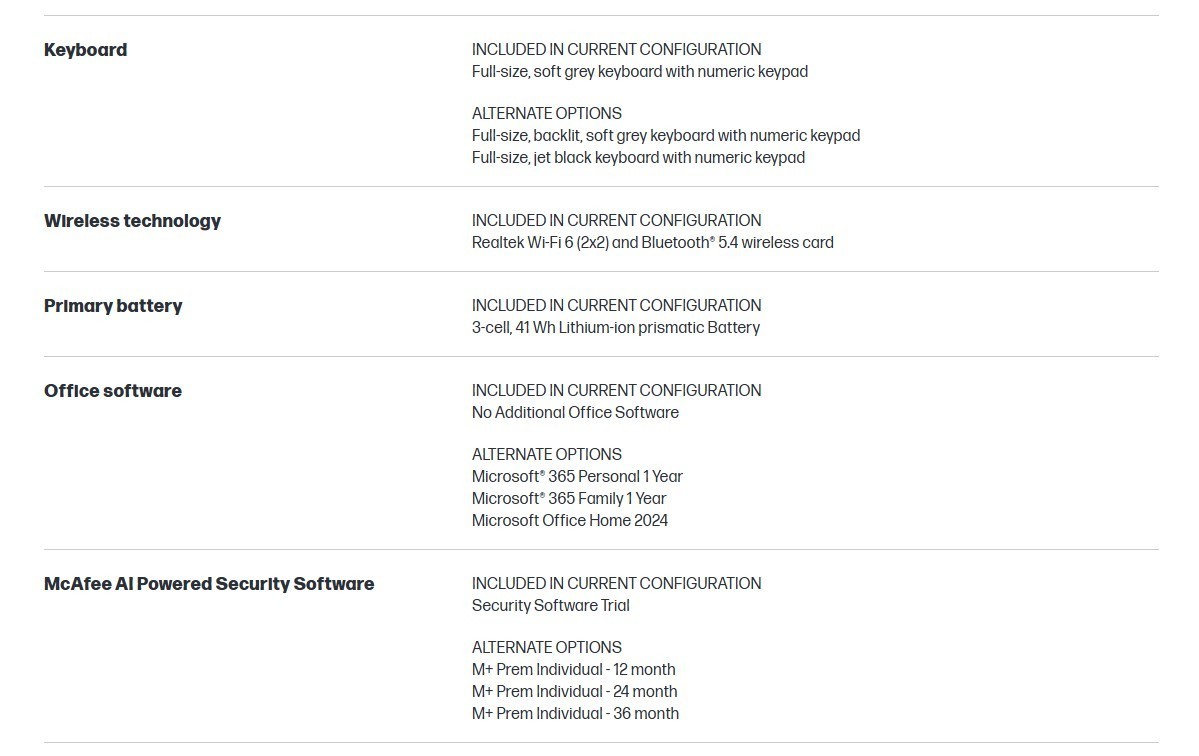Click the Wireless technology heading
This screenshot has width=1199, height=756.
(x=132, y=221)
